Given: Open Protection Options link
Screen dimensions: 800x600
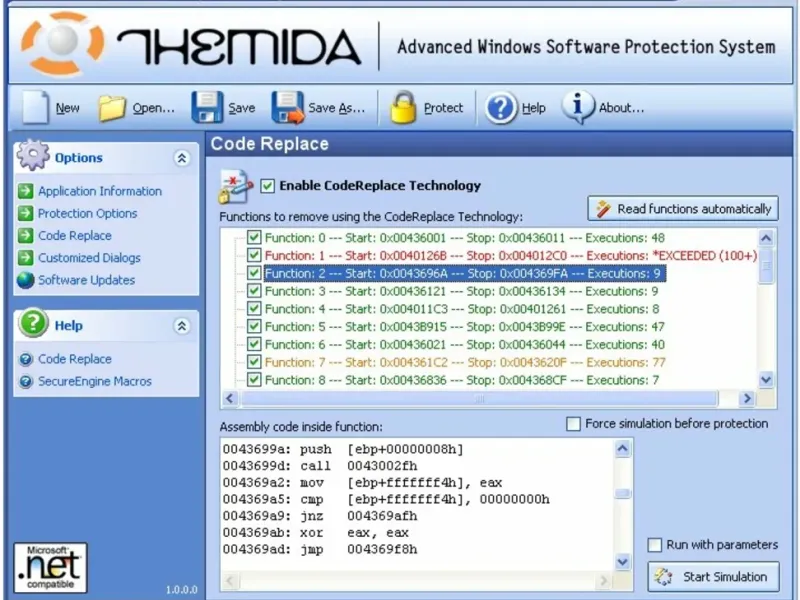Looking at the screenshot, I should click(x=88, y=213).
